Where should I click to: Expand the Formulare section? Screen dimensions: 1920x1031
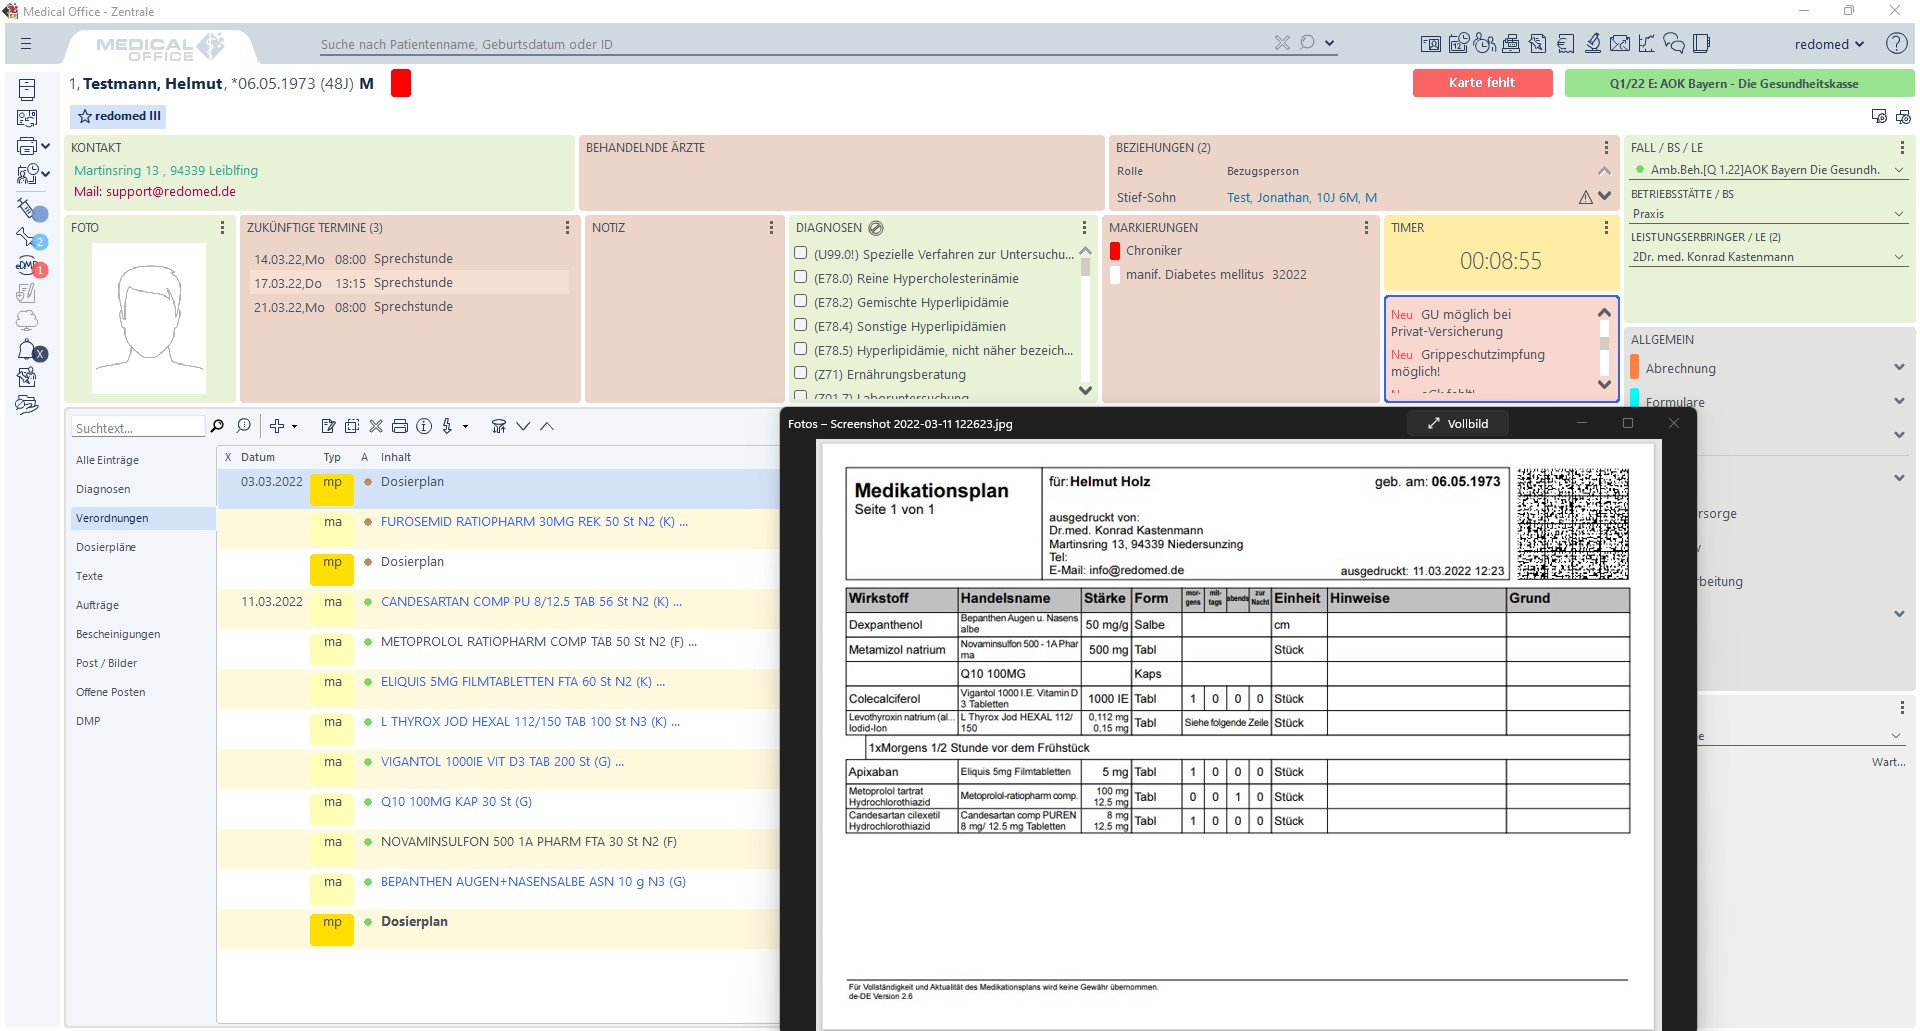1899,401
